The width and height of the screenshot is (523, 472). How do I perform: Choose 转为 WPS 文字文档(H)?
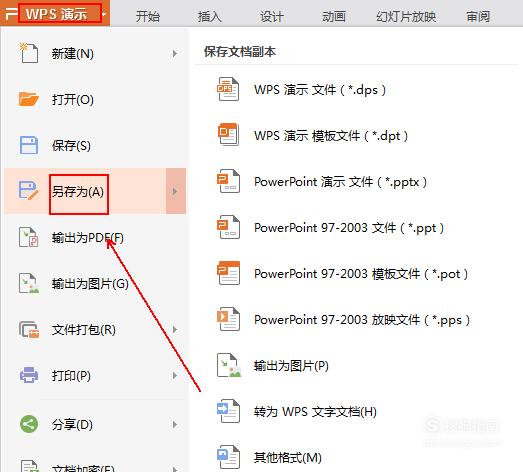coord(315,412)
